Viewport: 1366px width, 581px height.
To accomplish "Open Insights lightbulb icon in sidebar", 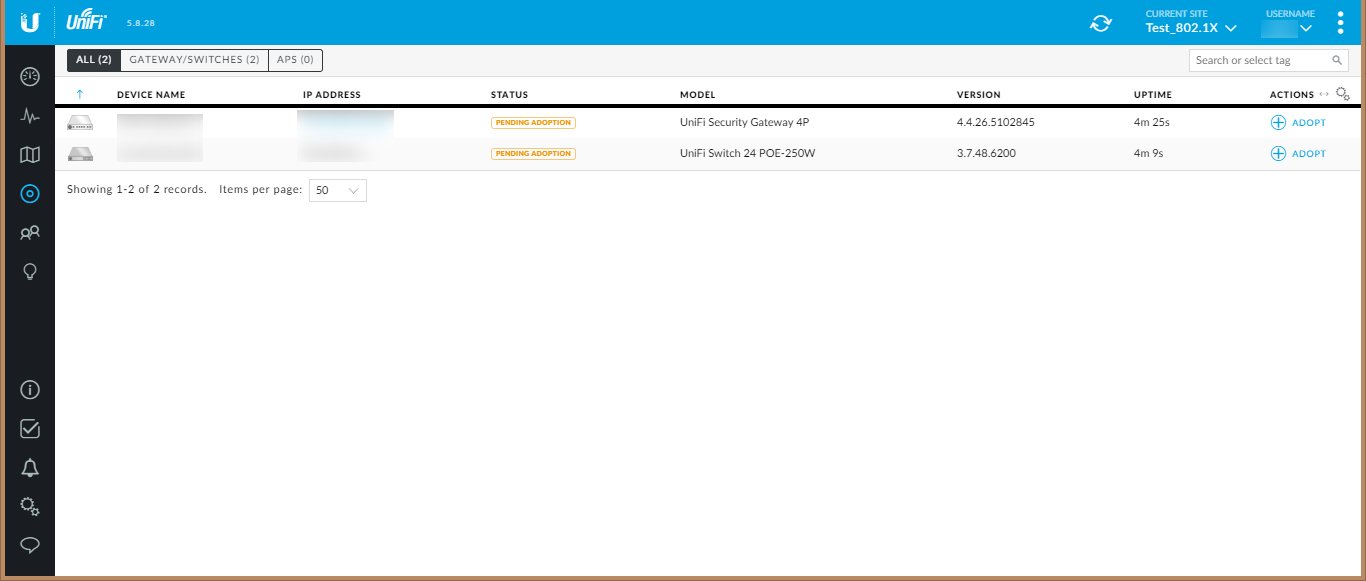I will pyautogui.click(x=30, y=272).
